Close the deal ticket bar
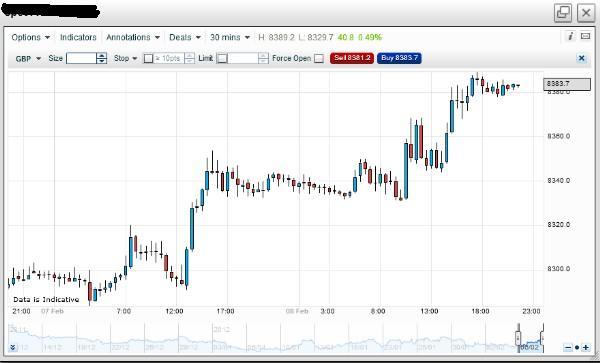This screenshot has height=363, width=600. 581,58
